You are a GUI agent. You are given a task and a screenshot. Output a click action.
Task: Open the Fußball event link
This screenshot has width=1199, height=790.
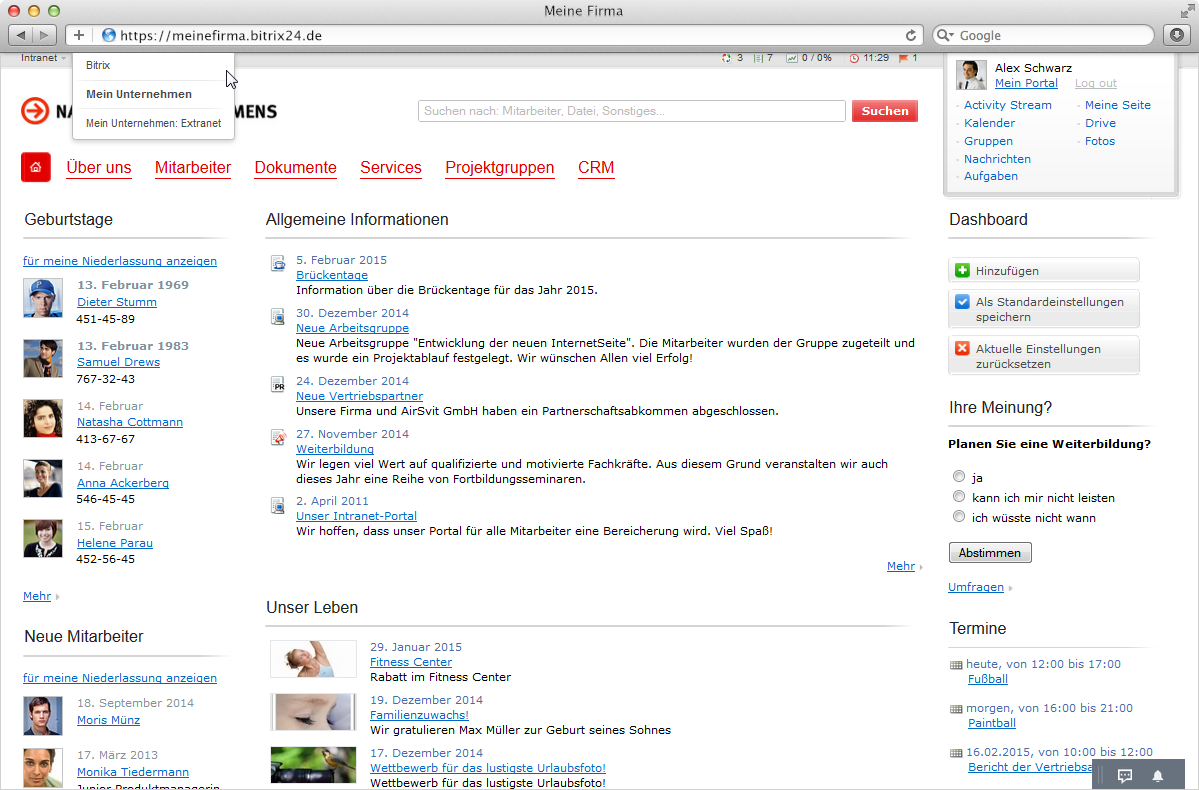[987, 678]
